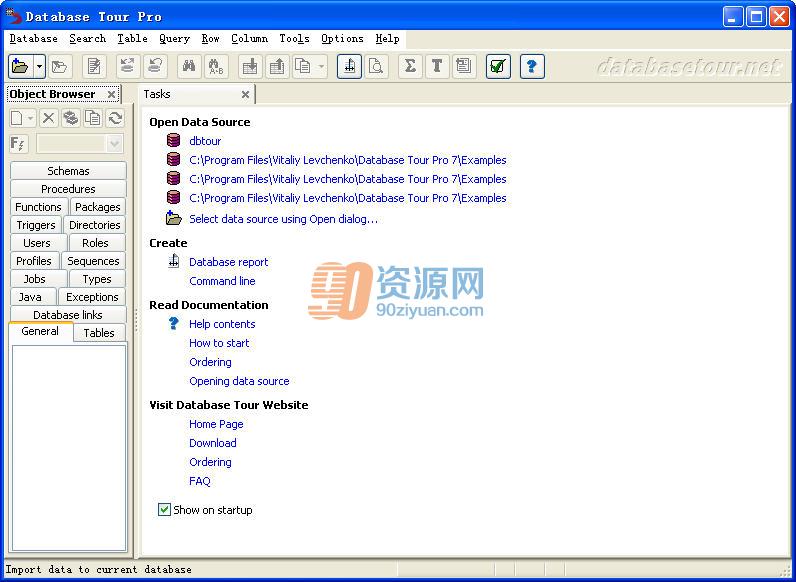Select the Sequences tab
This screenshot has height=582, width=796.
(x=93, y=261)
